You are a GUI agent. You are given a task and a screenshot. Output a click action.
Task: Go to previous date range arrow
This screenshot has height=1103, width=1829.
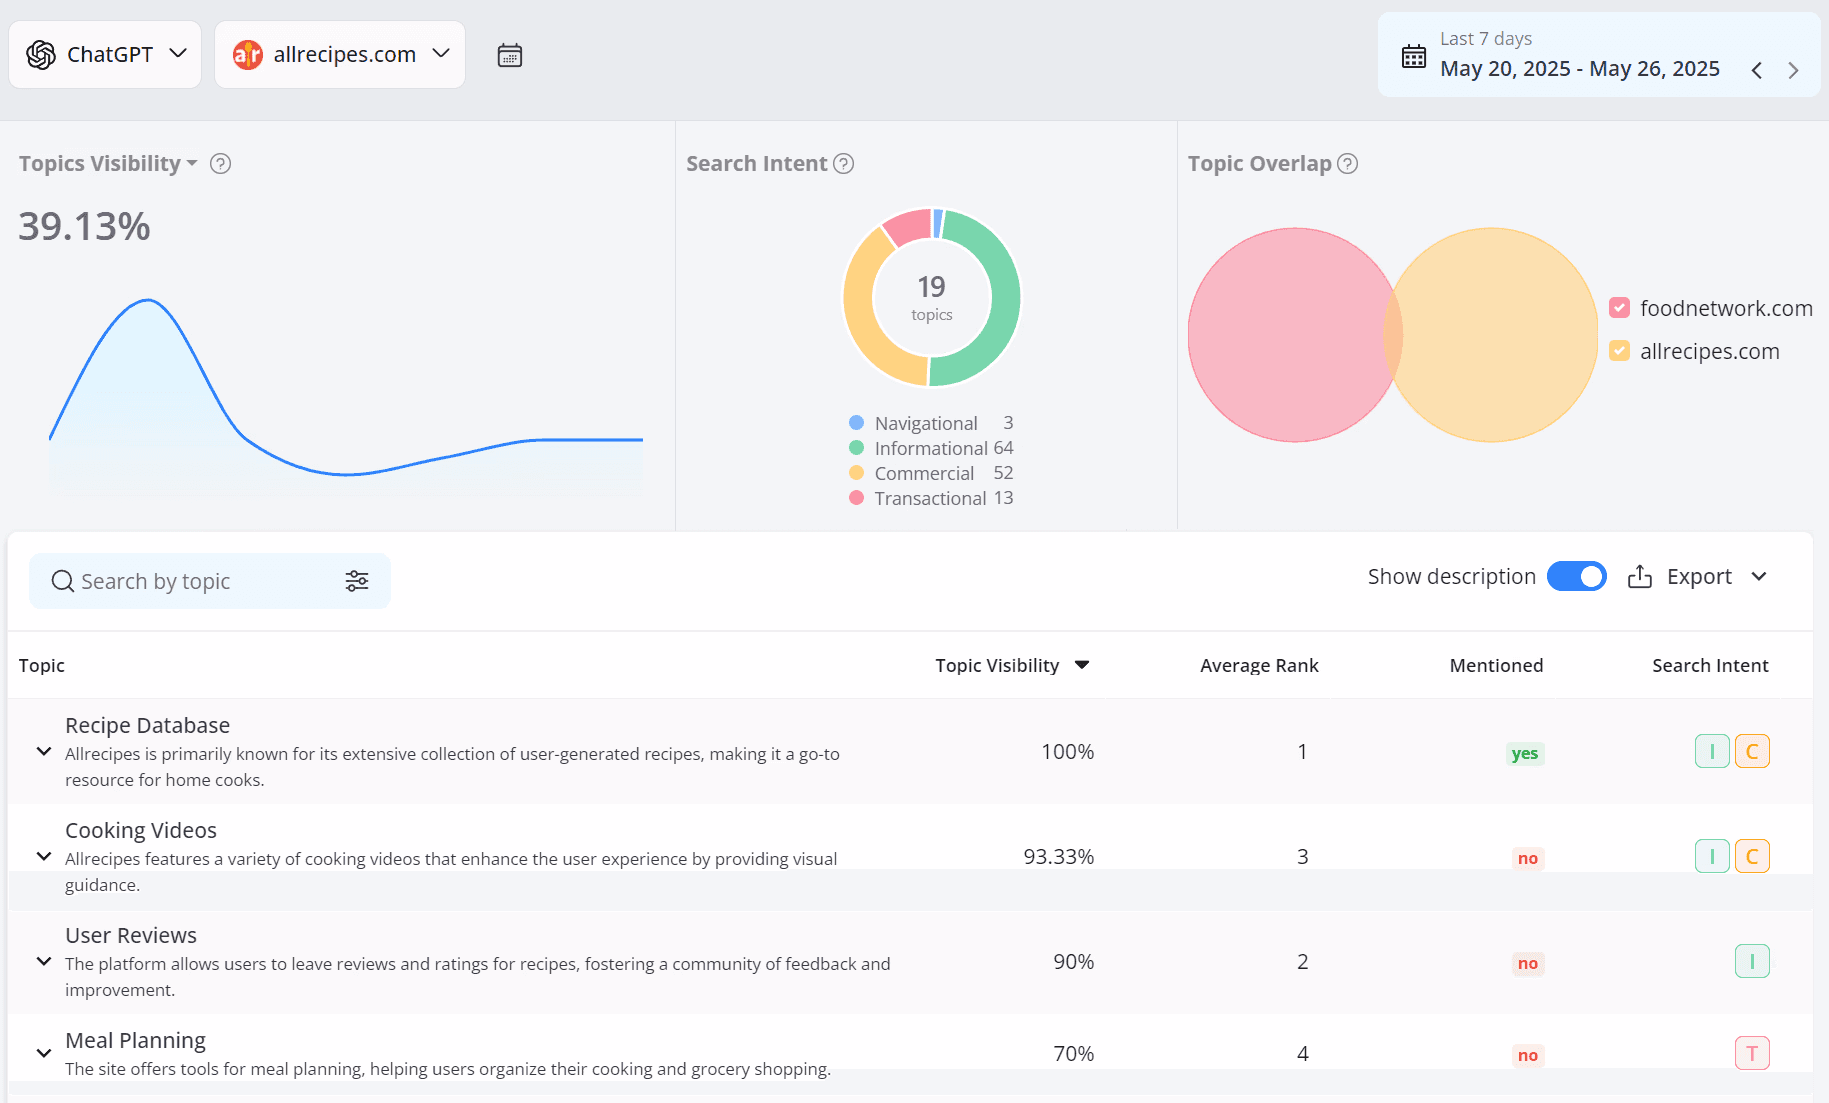tap(1757, 70)
